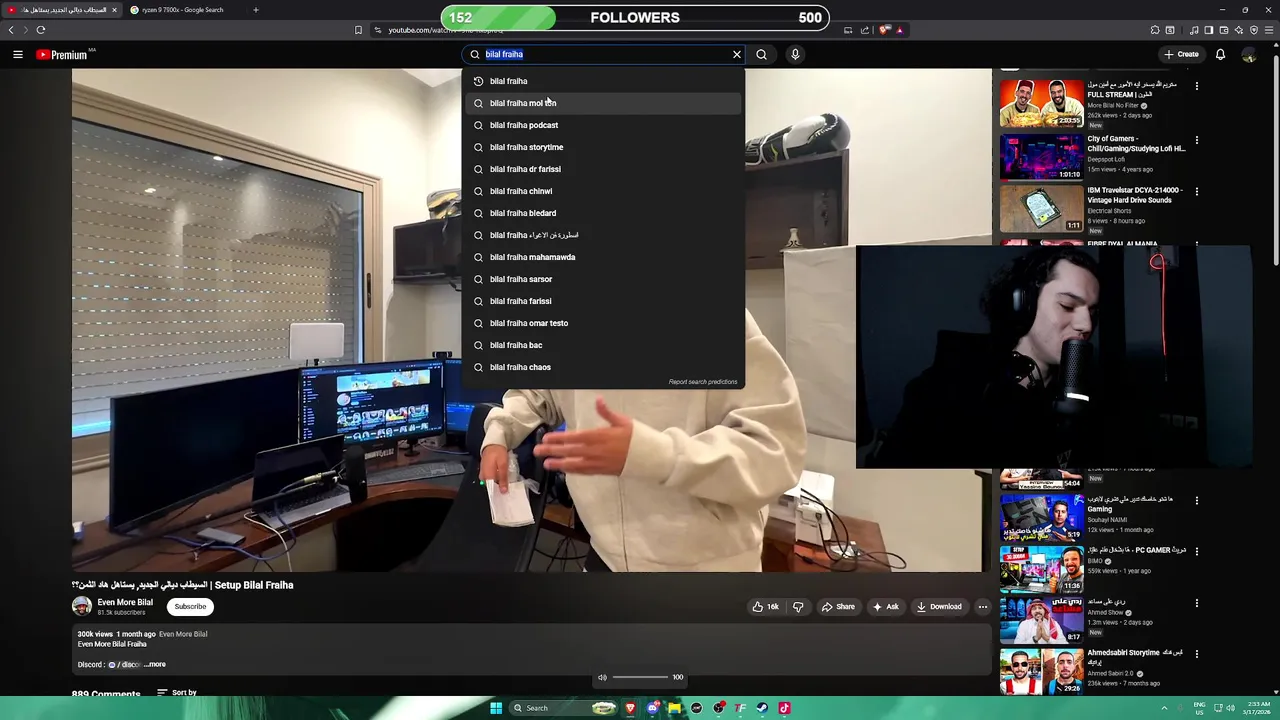Image resolution: width=1280 pixels, height=720 pixels.
Task: Open the notifications bell
Action: coord(1220,54)
